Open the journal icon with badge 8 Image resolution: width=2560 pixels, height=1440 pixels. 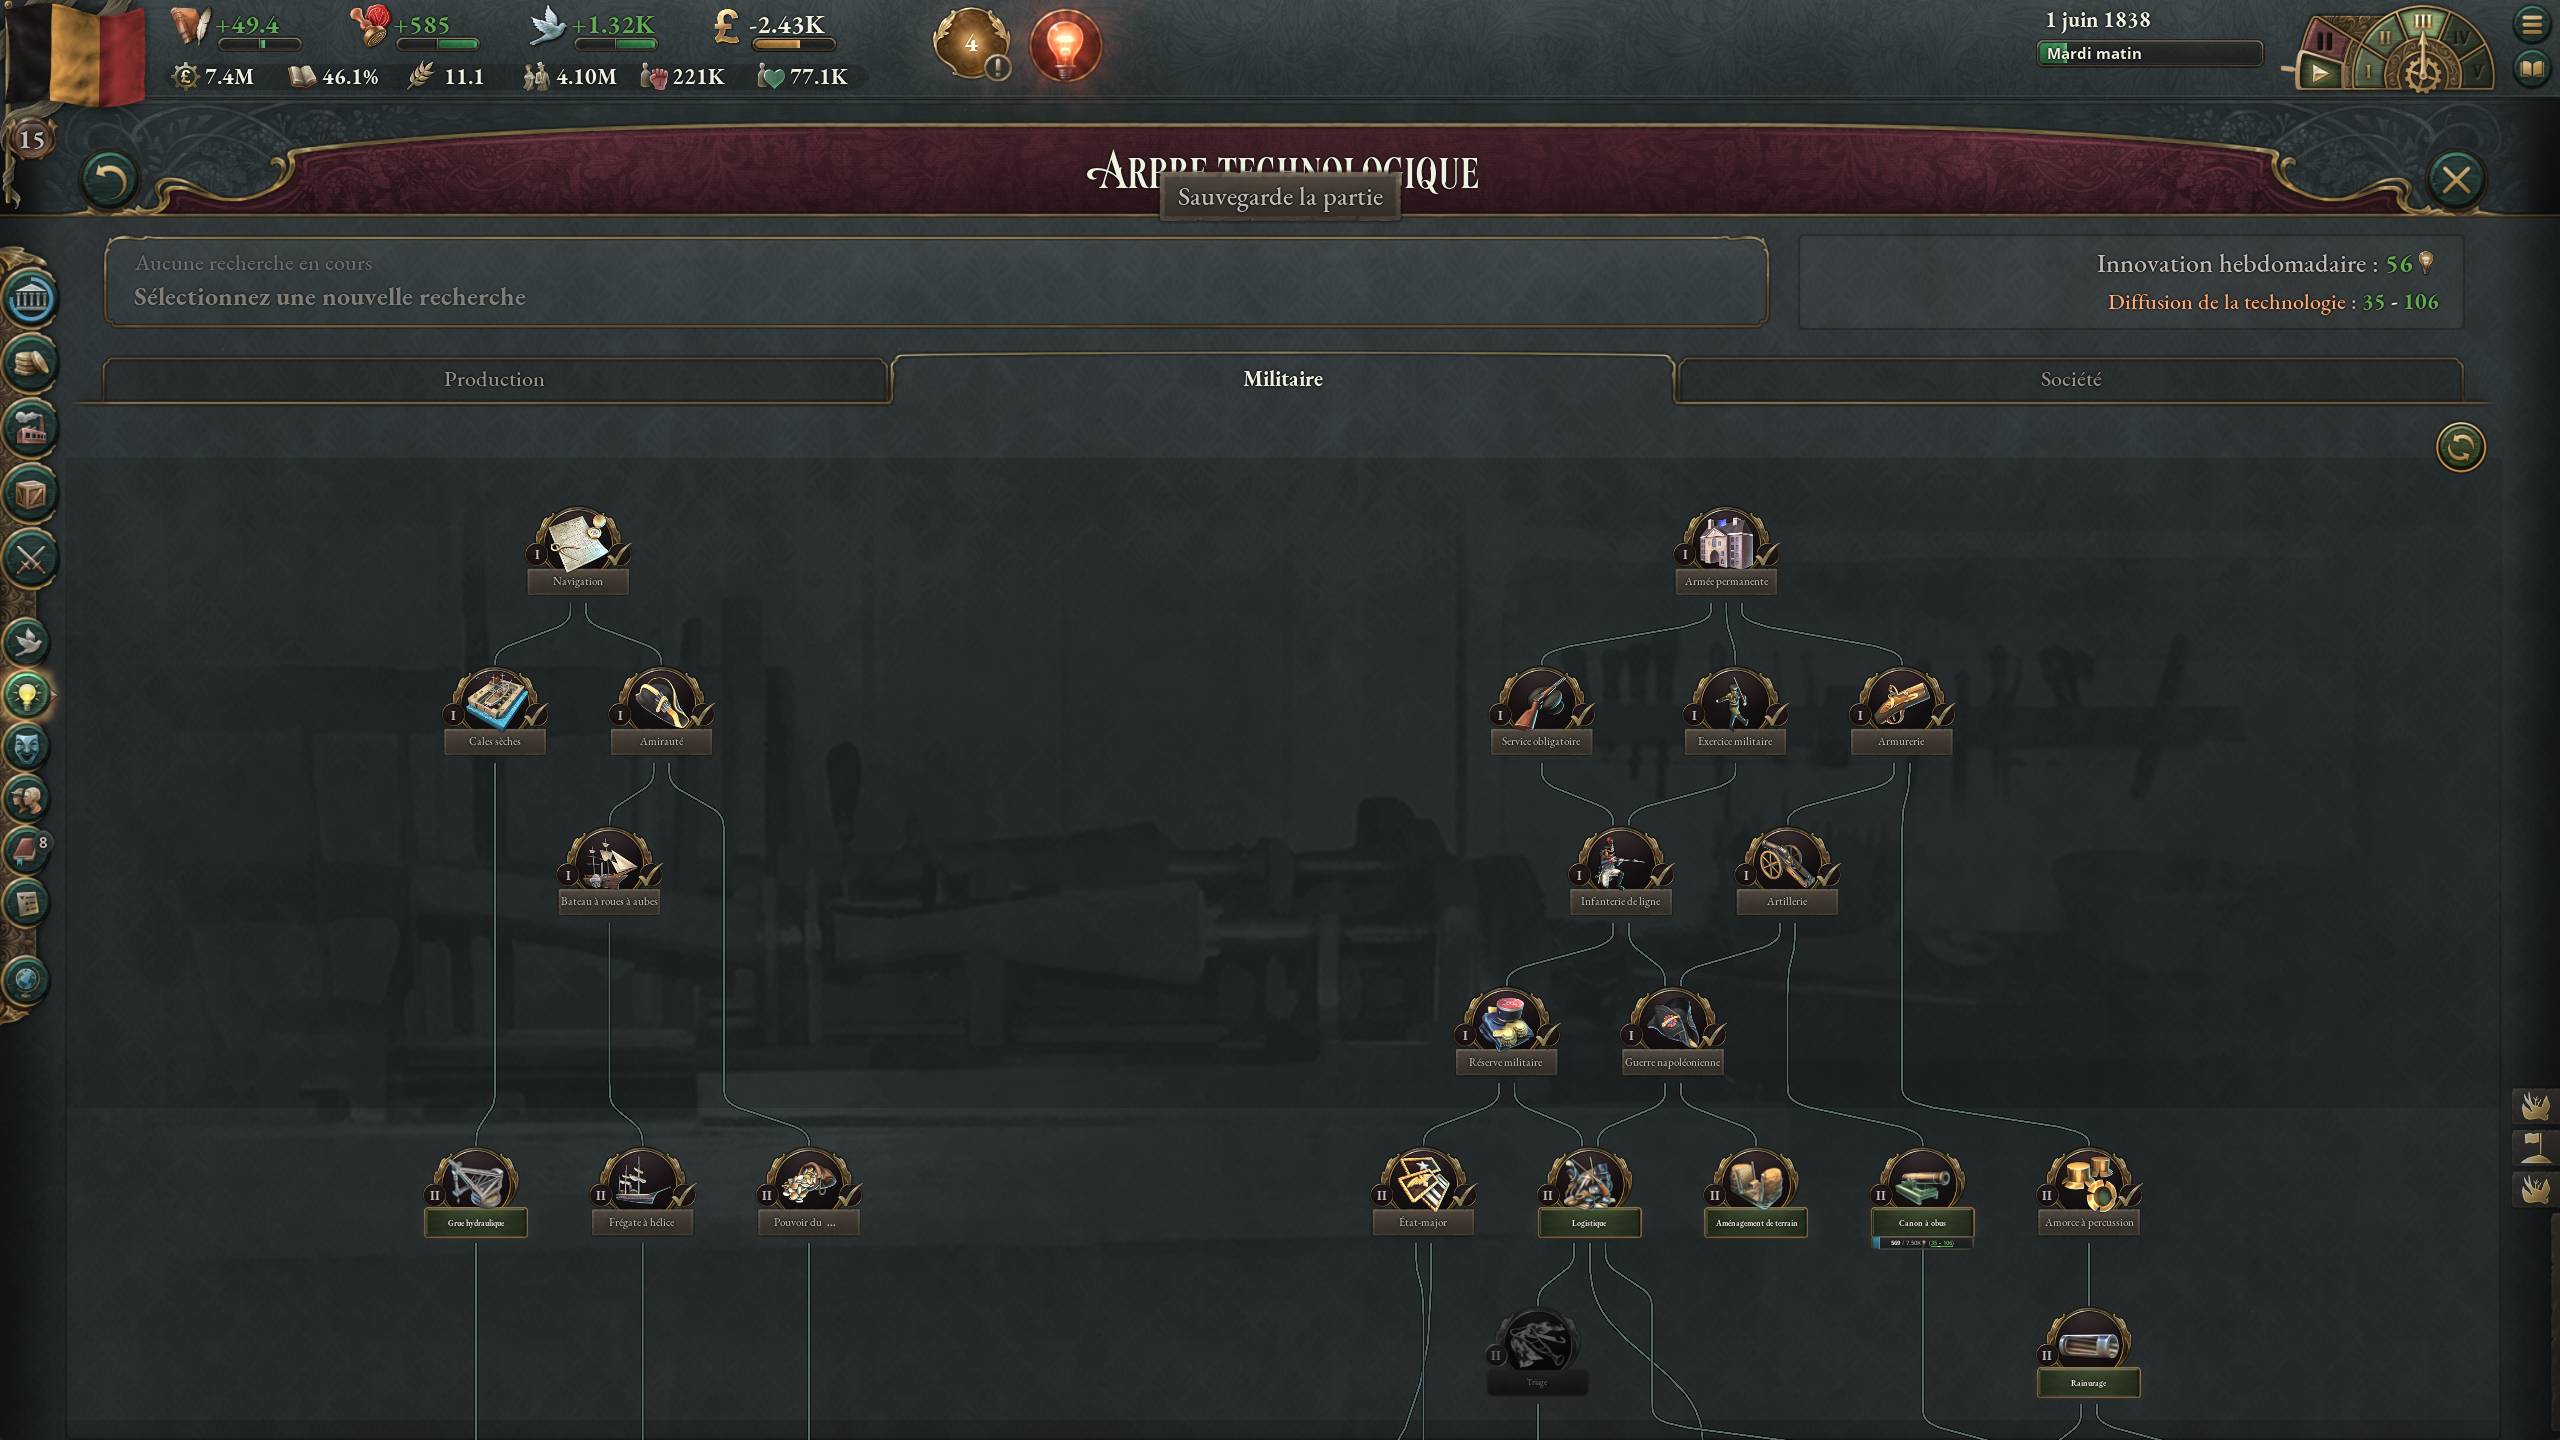[27, 851]
